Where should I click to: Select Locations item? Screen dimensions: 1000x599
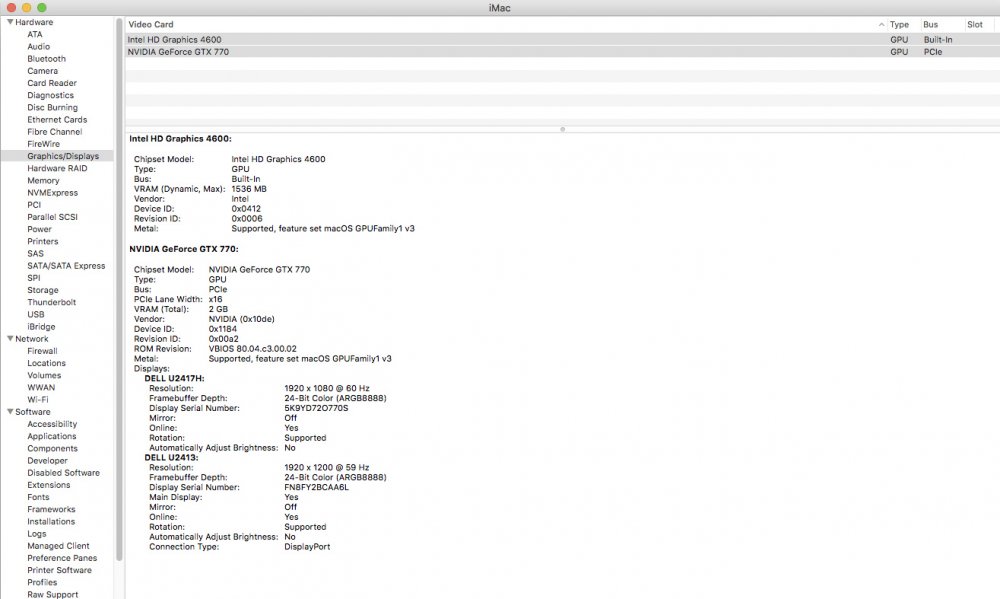click(x=47, y=363)
